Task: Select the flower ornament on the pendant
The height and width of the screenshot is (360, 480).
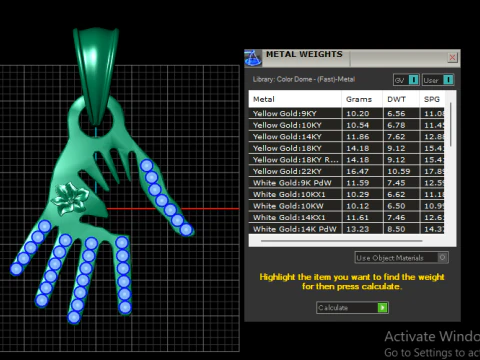Action: coord(70,198)
